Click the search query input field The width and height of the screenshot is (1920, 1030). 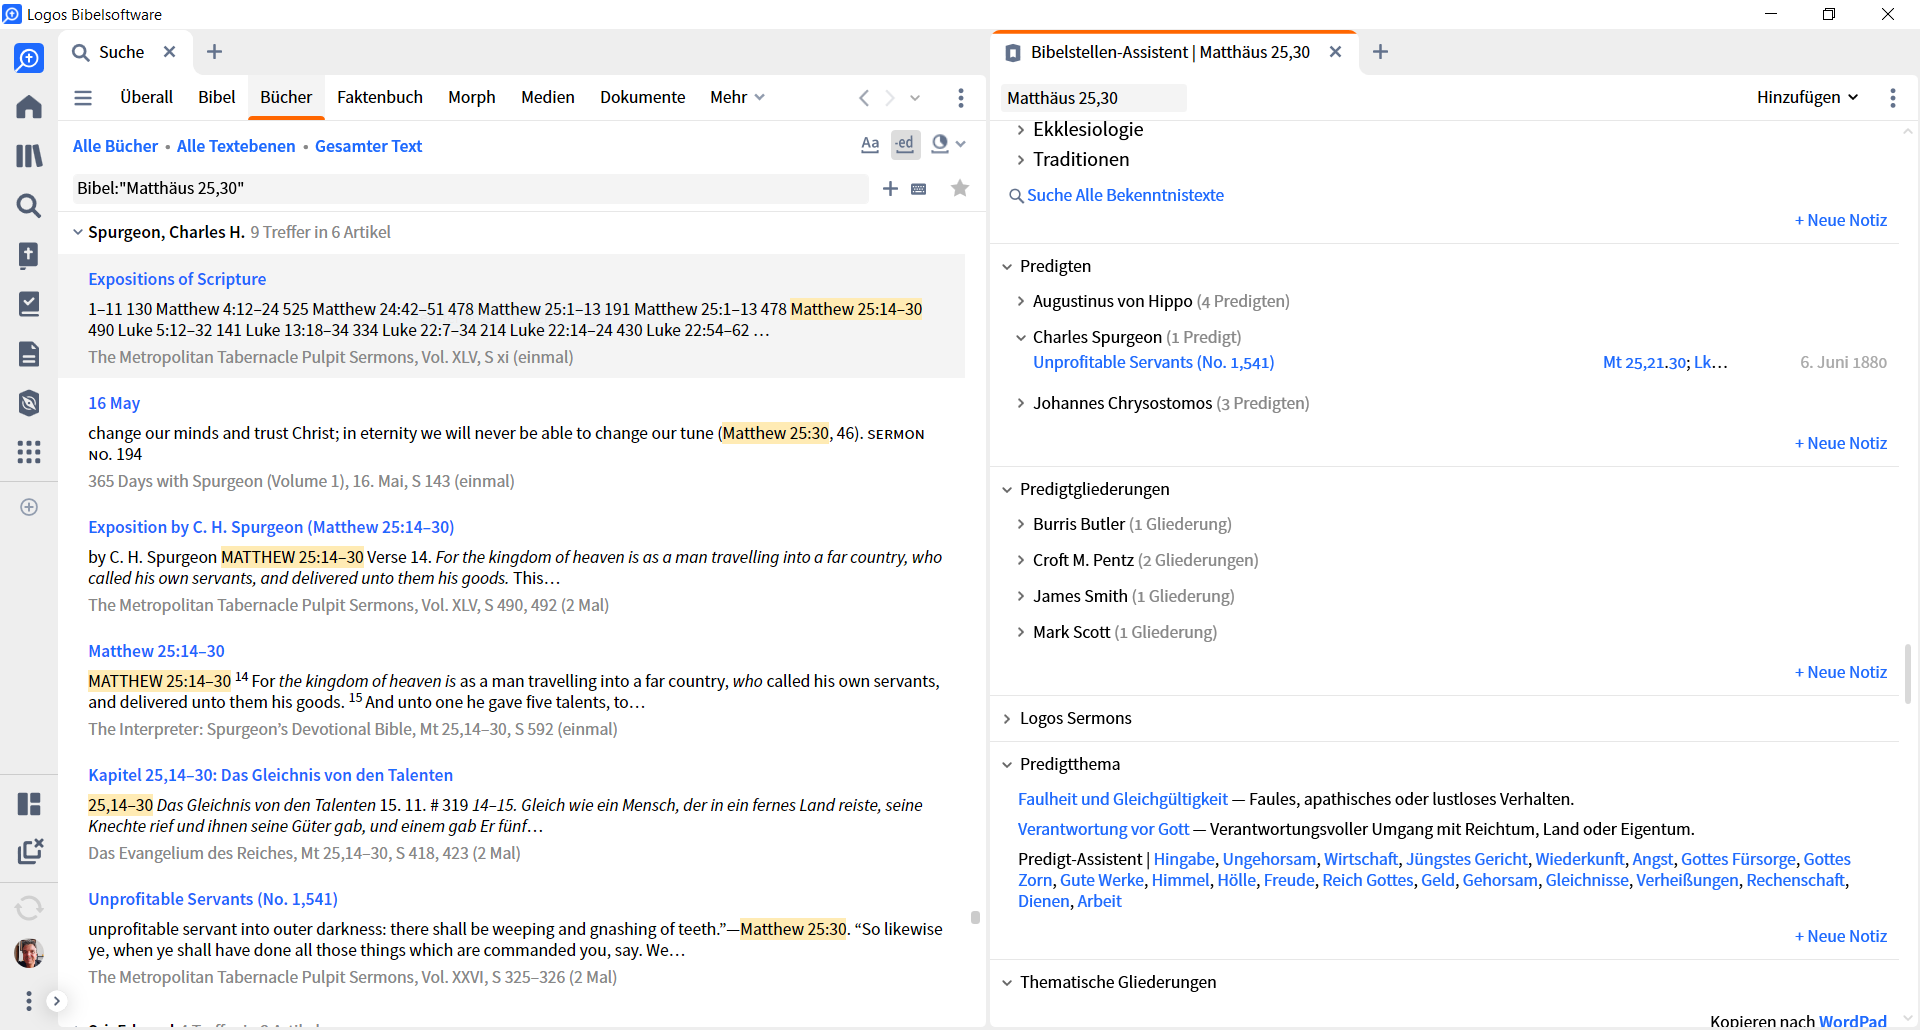(x=470, y=188)
